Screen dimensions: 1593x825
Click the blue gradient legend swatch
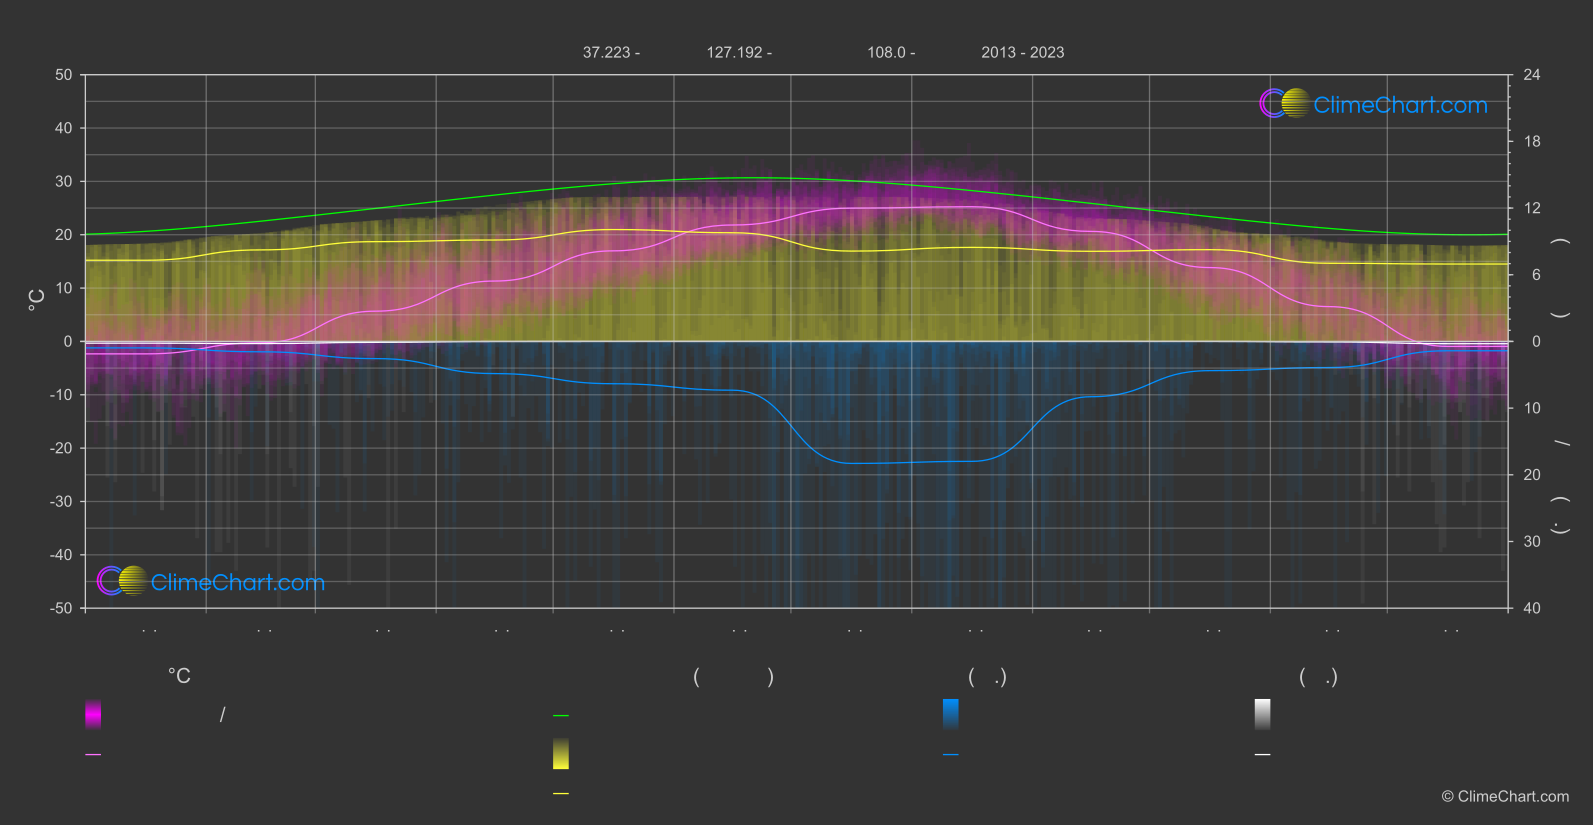click(x=950, y=714)
